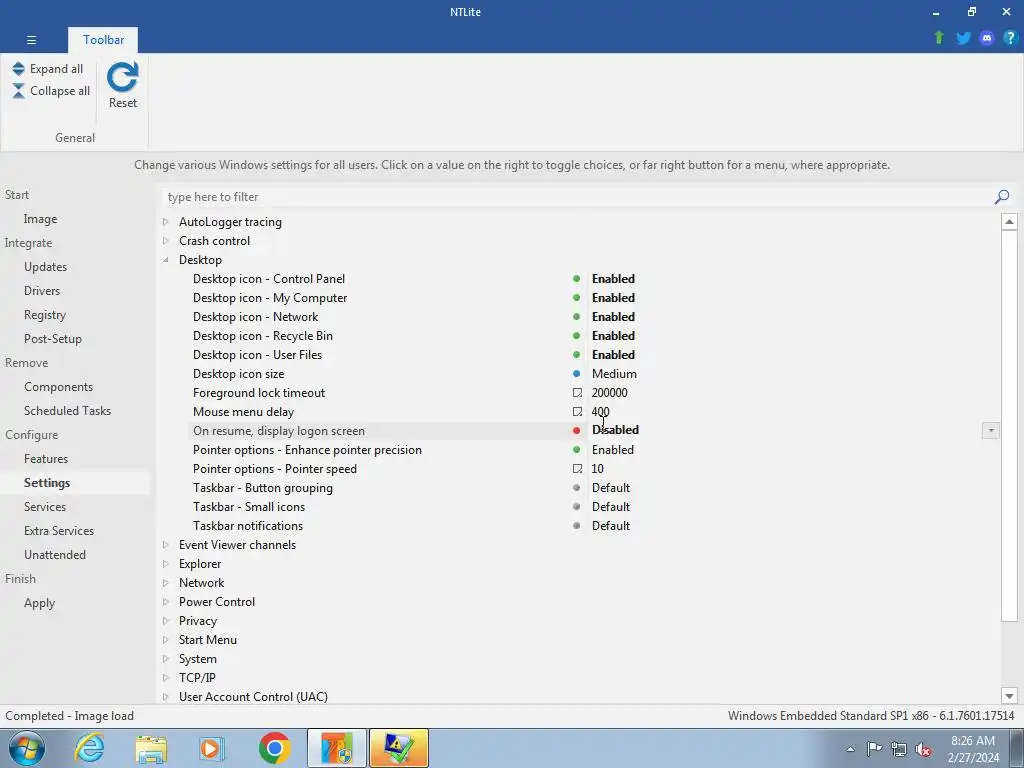1024x768 pixels.
Task: Click the green update arrow icon
Action: click(939, 38)
